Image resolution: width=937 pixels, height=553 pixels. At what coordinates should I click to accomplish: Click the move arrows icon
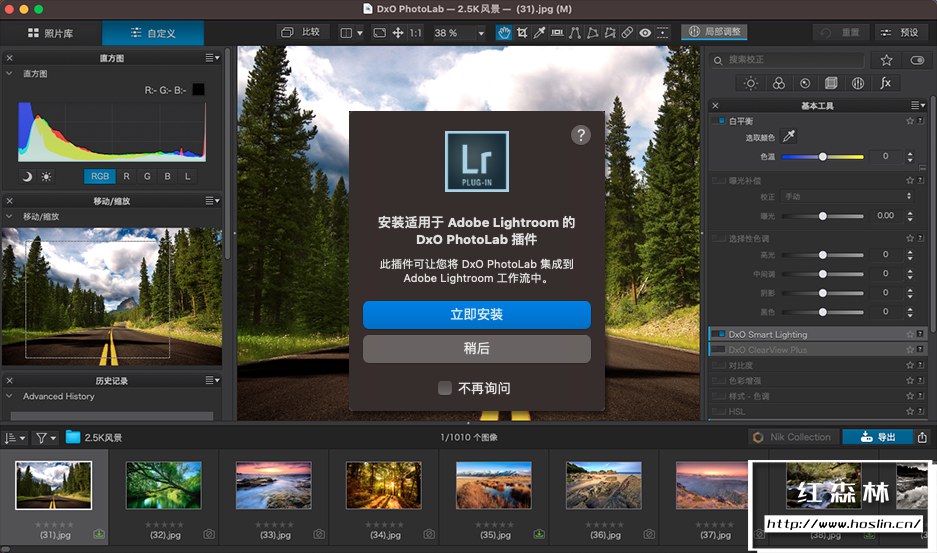[398, 33]
